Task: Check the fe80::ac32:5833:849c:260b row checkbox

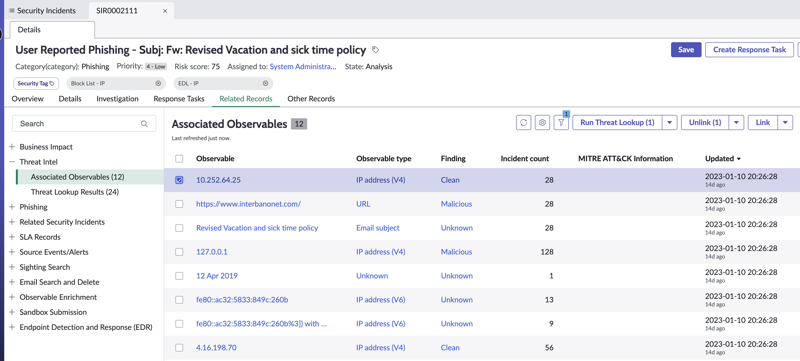Action: click(179, 300)
